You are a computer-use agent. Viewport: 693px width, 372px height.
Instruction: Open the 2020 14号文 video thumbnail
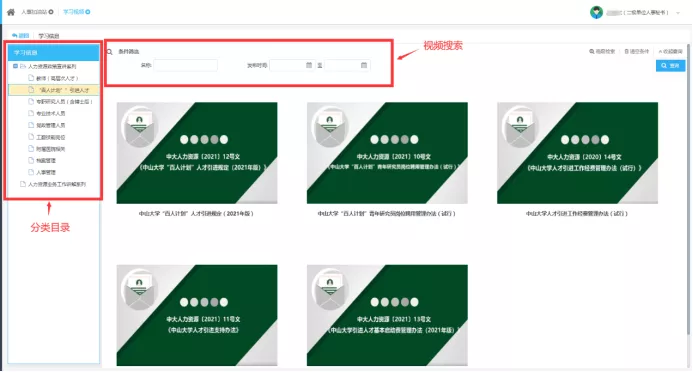click(x=577, y=153)
